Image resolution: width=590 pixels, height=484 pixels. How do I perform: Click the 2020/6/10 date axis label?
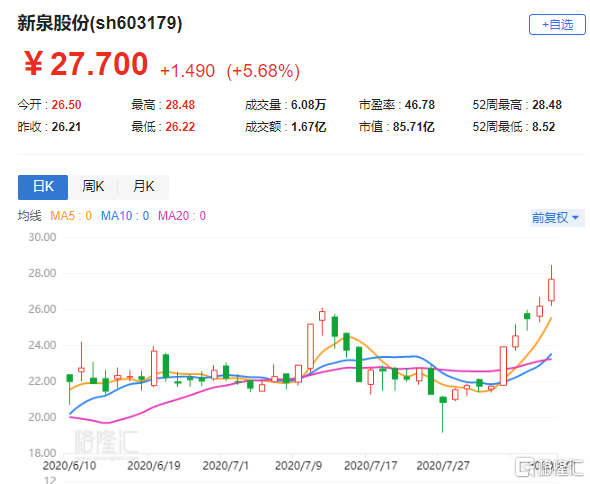(70, 466)
